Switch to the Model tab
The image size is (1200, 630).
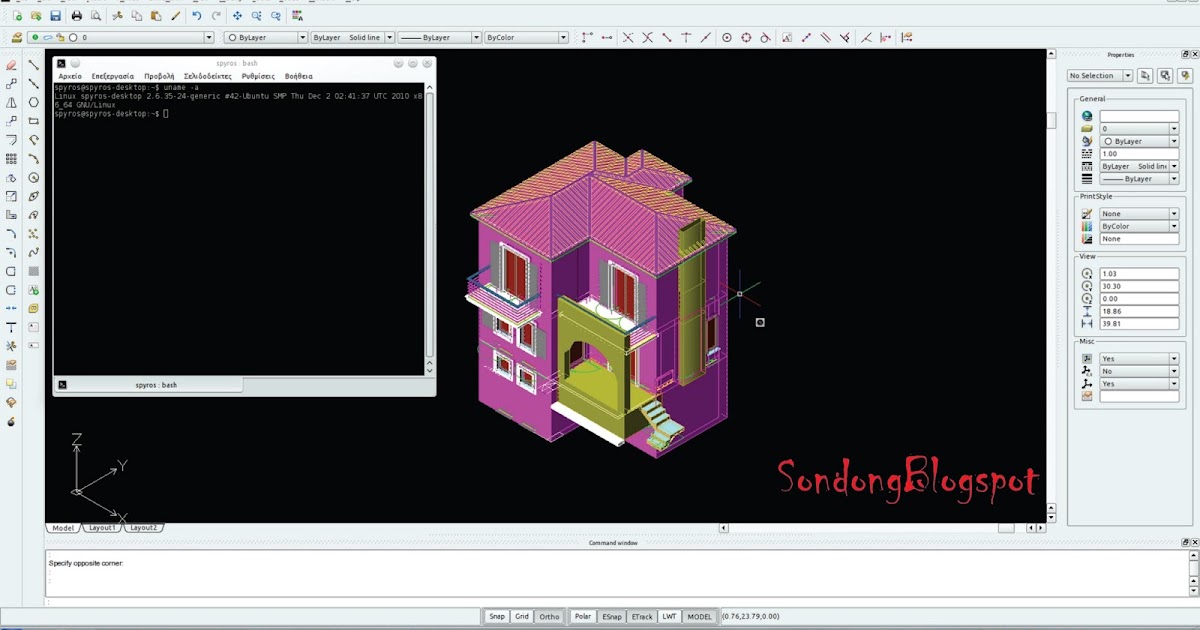tap(63, 527)
